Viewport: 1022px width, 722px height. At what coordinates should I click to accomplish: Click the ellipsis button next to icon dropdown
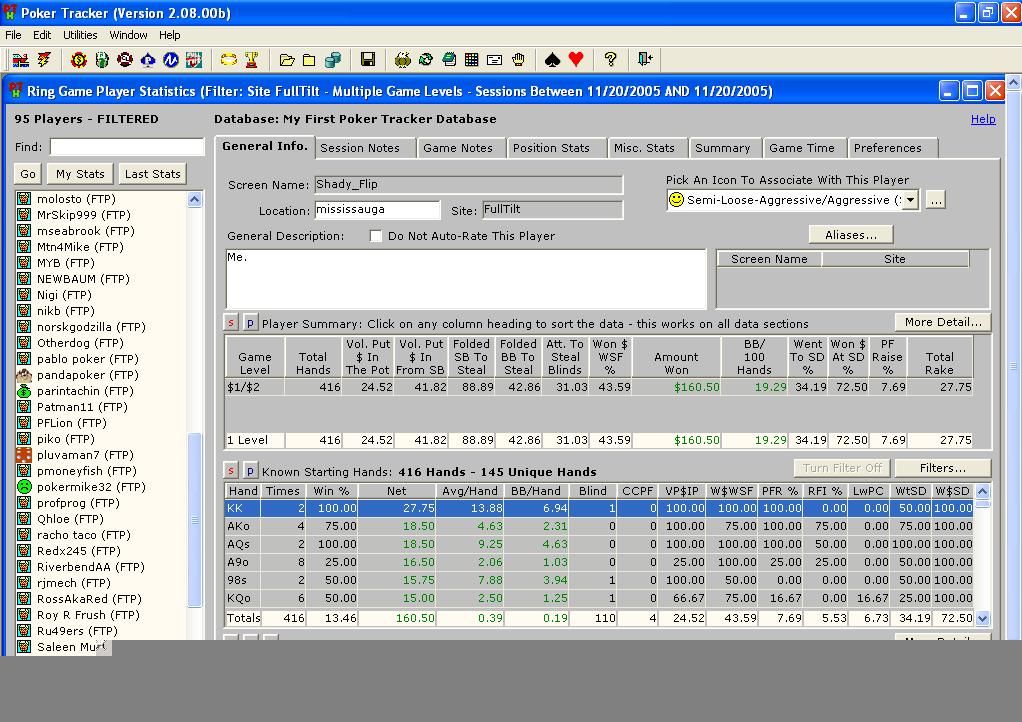pos(936,200)
